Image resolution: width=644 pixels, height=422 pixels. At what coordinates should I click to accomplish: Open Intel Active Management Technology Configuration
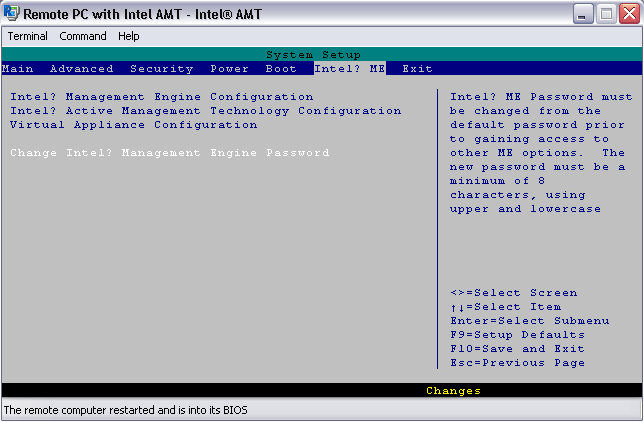coord(205,111)
